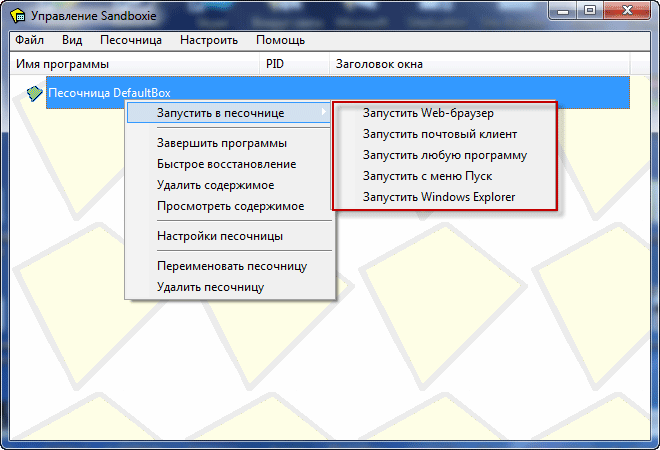Screen dimensions: 660x450
Task: Open the Песочница menu
Action: (131, 40)
